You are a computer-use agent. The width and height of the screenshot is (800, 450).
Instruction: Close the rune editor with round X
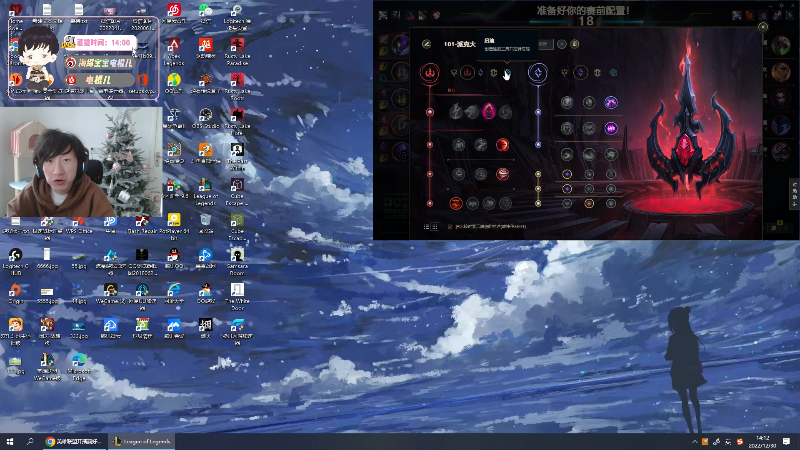pyautogui.click(x=763, y=27)
